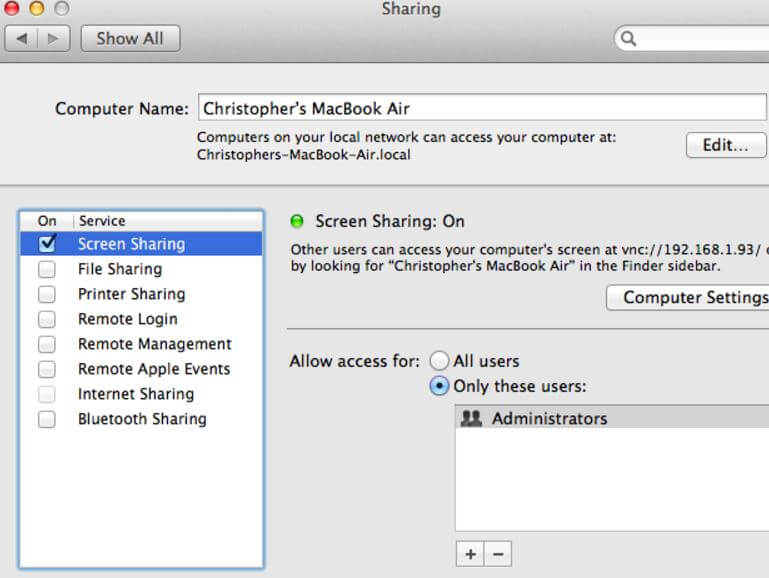Select the Only these users radio button
The image size is (769, 578).
(439, 386)
